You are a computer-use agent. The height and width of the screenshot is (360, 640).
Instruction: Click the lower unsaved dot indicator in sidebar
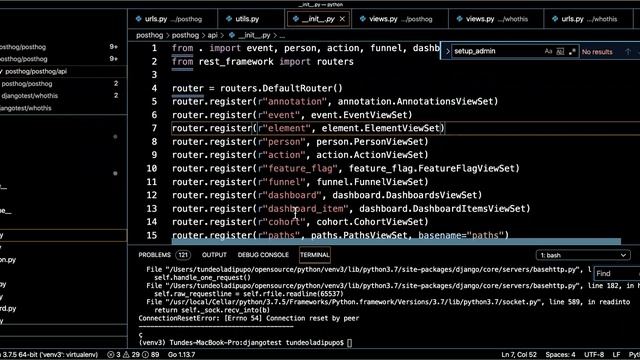tap(115, 173)
